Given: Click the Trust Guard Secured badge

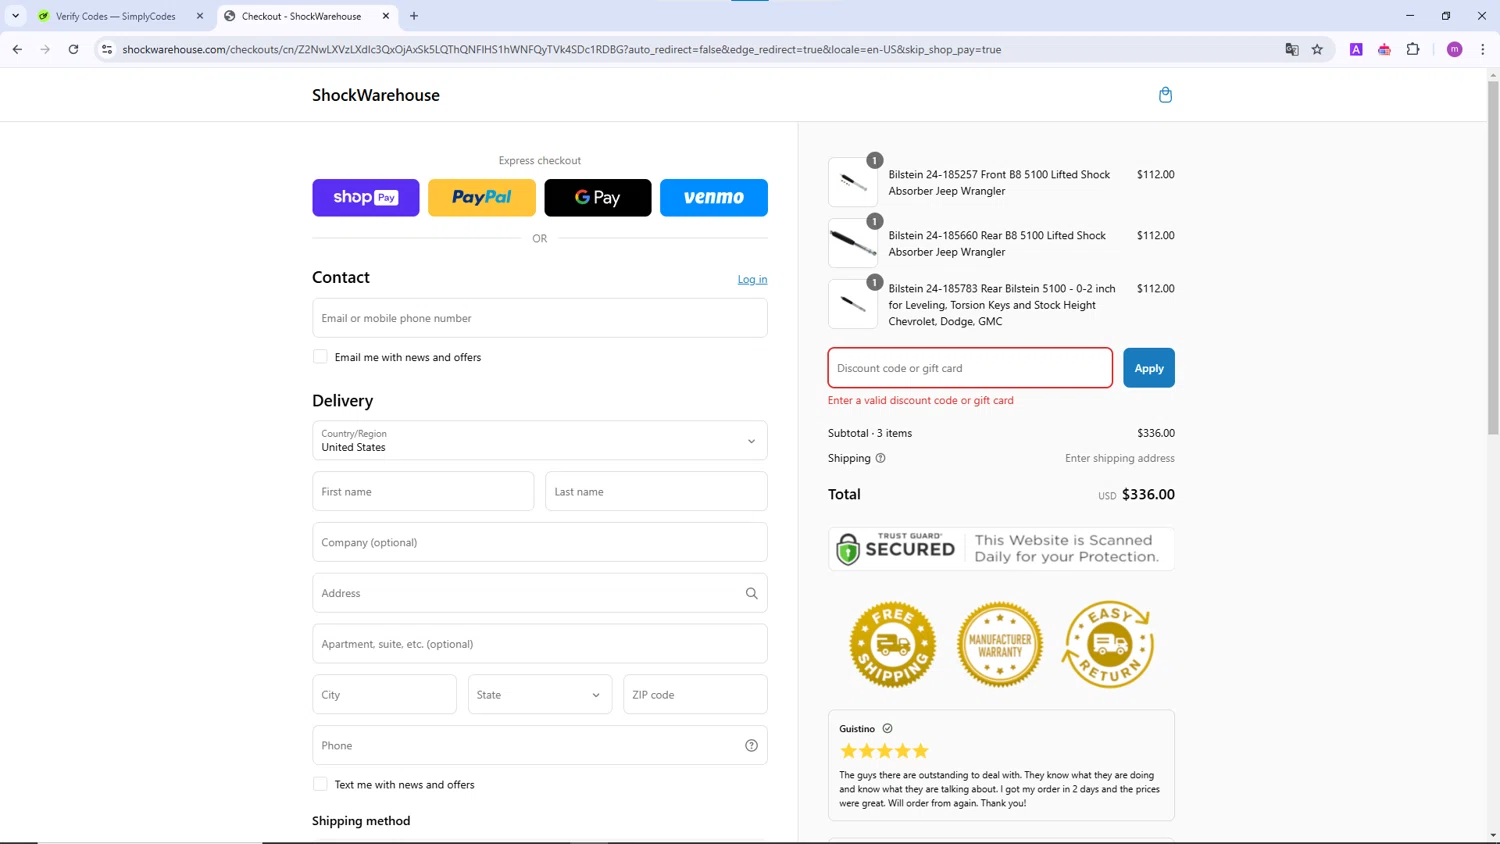Looking at the screenshot, I should 1001,548.
